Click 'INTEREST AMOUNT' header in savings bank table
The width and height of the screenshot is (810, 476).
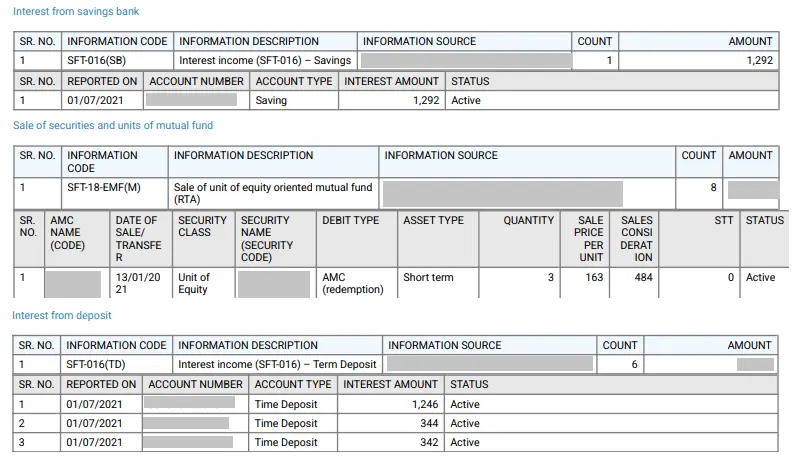click(392, 81)
